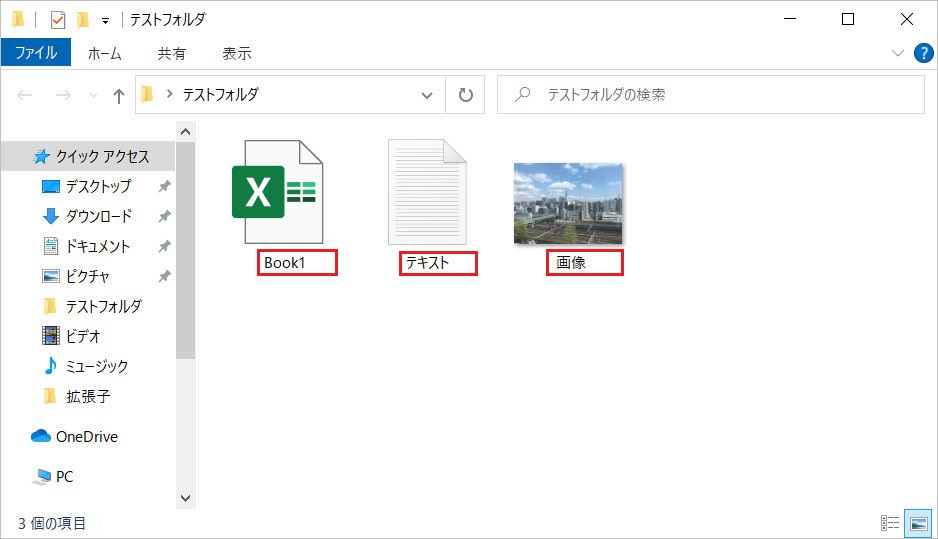
Task: Click the address bar folder icon
Action: click(147, 94)
